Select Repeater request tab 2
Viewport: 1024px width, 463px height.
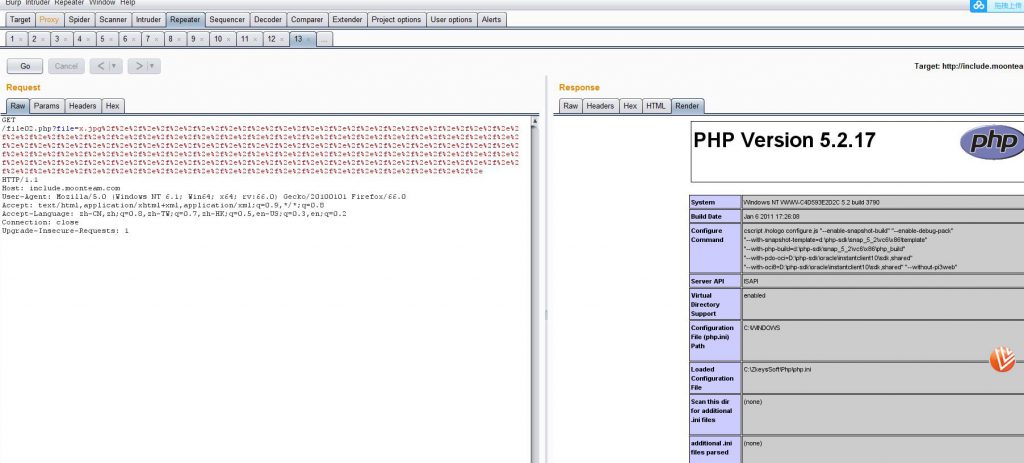[39, 39]
